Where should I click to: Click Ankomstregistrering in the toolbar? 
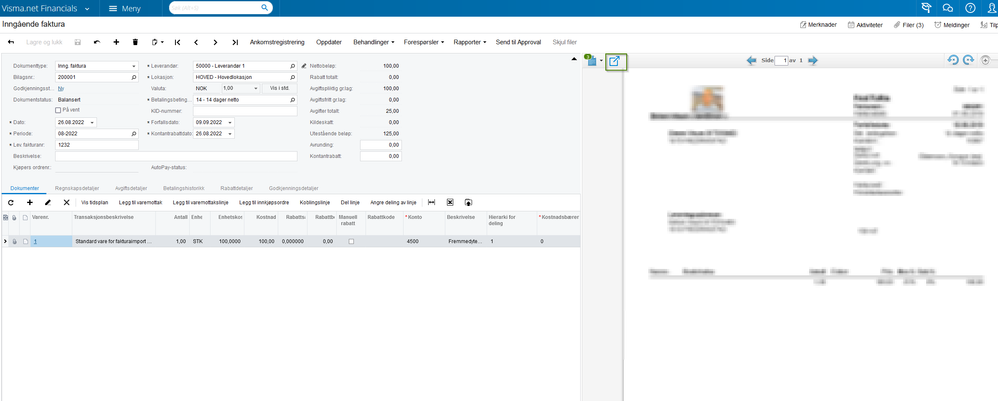pos(278,42)
